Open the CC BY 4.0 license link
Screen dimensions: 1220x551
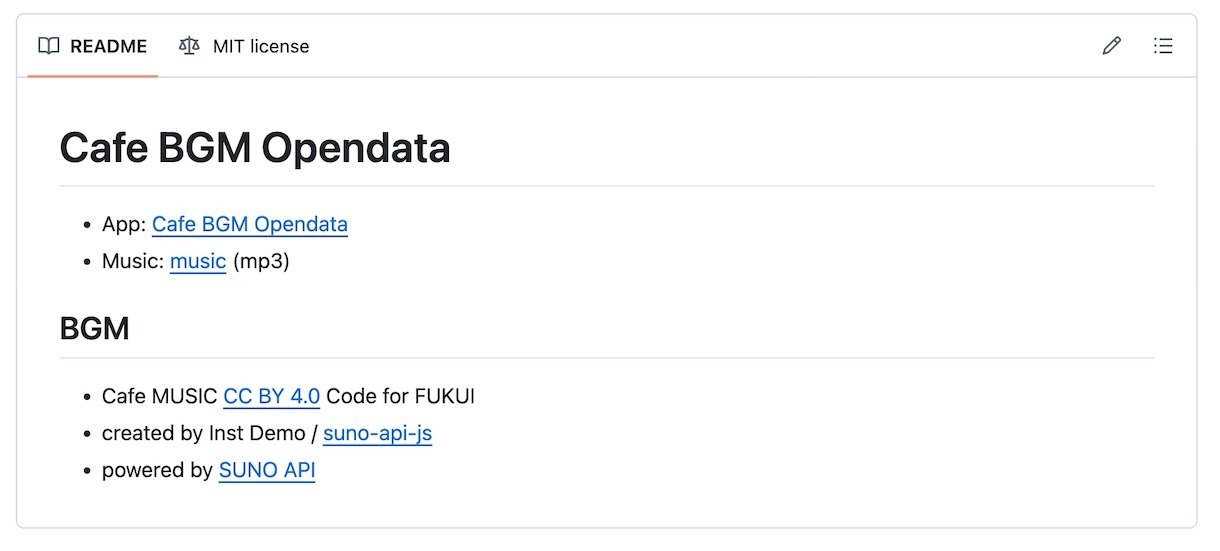coord(272,396)
